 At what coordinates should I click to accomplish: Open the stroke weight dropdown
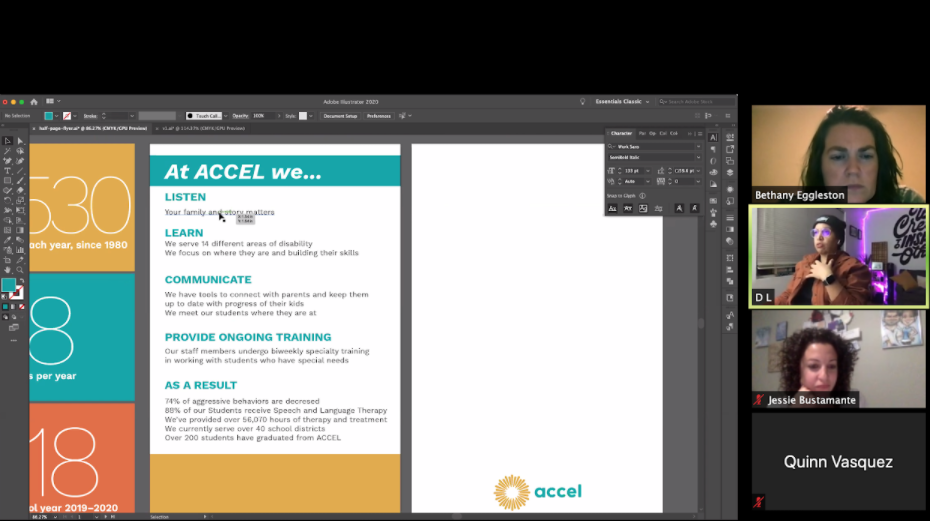(132, 116)
